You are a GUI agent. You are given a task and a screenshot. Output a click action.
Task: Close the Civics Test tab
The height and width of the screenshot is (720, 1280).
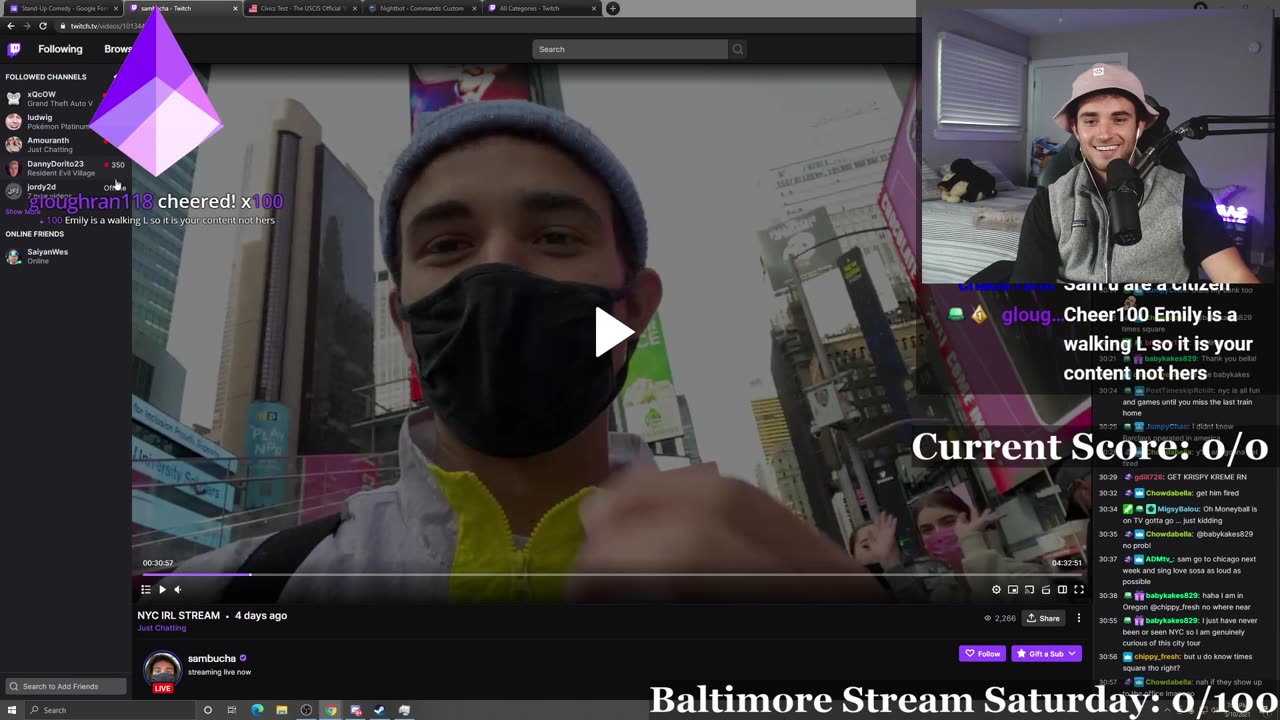point(355,9)
